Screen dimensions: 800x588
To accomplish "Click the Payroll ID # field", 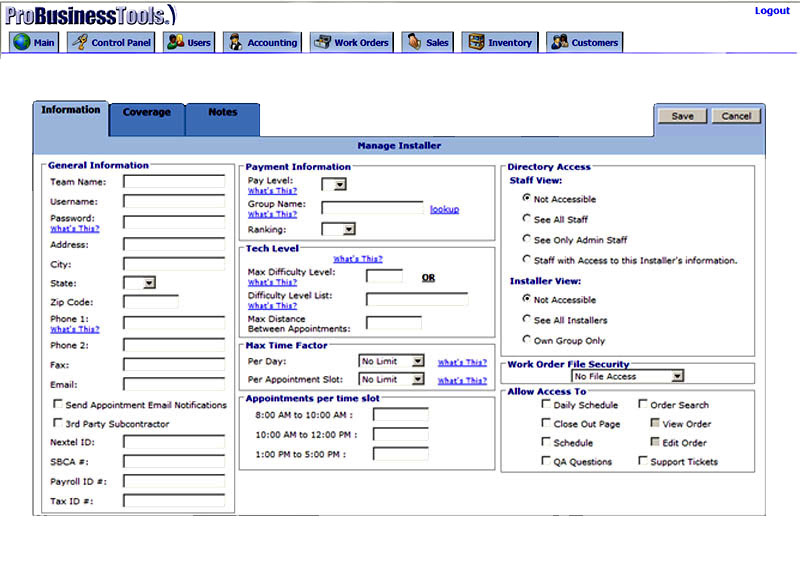I will [174, 481].
